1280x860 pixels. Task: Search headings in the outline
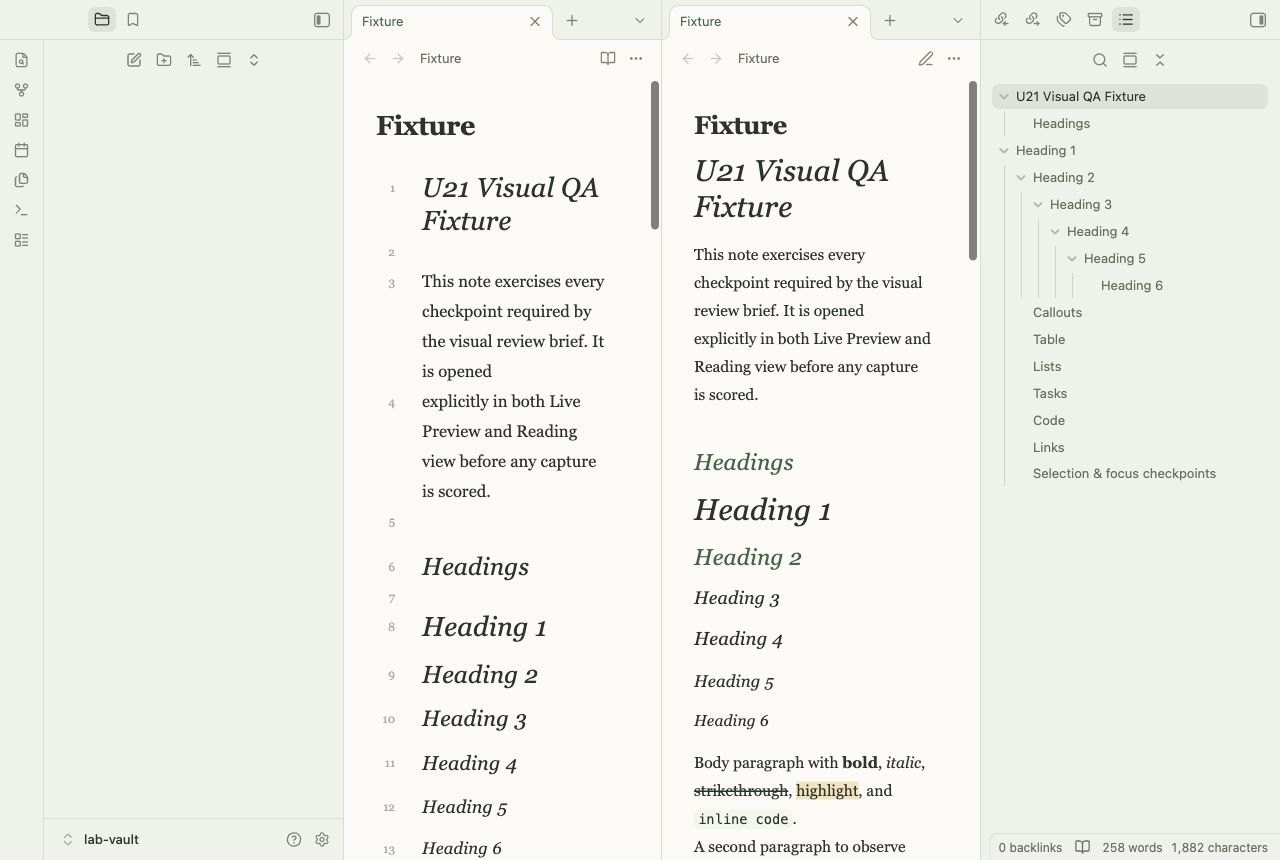click(x=1100, y=60)
